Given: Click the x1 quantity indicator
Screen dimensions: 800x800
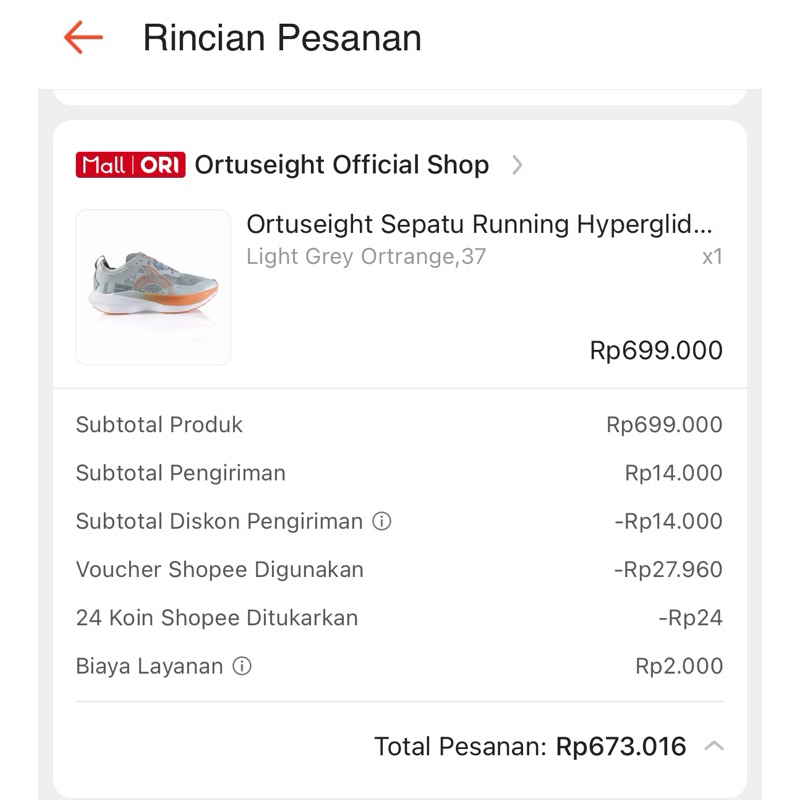Looking at the screenshot, I should (x=711, y=257).
